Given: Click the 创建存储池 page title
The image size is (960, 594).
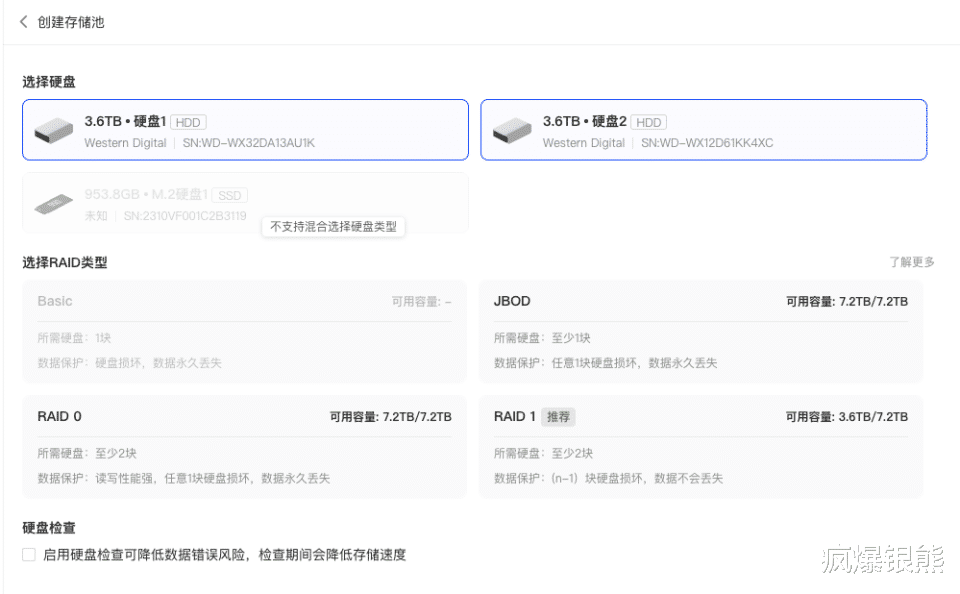Looking at the screenshot, I should tap(71, 22).
